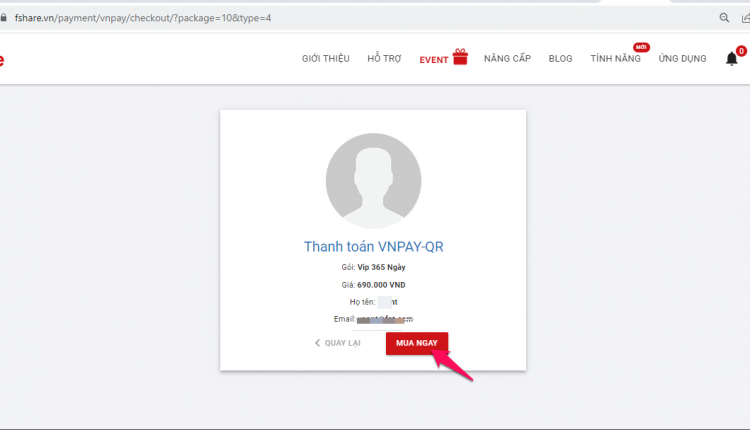The height and width of the screenshot is (430, 750).
Task: Click the red gift box icon
Action: pyautogui.click(x=460, y=56)
